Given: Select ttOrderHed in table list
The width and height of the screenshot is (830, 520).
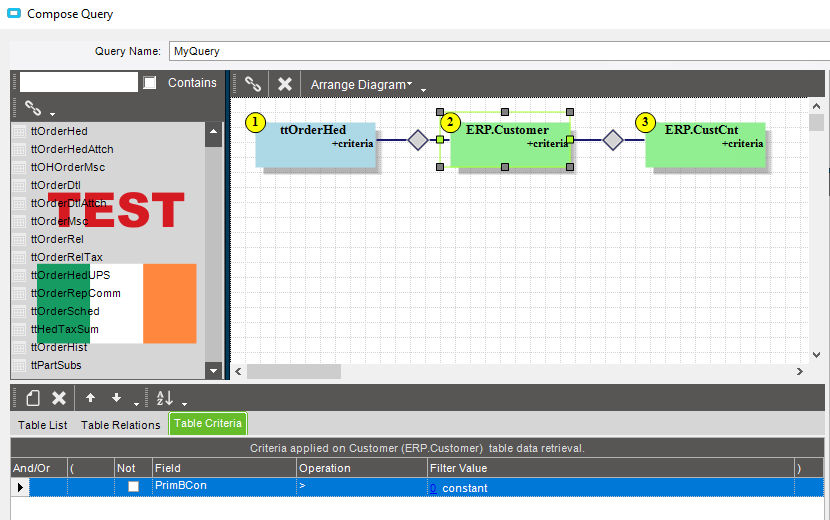Looking at the screenshot, I should 59,131.
